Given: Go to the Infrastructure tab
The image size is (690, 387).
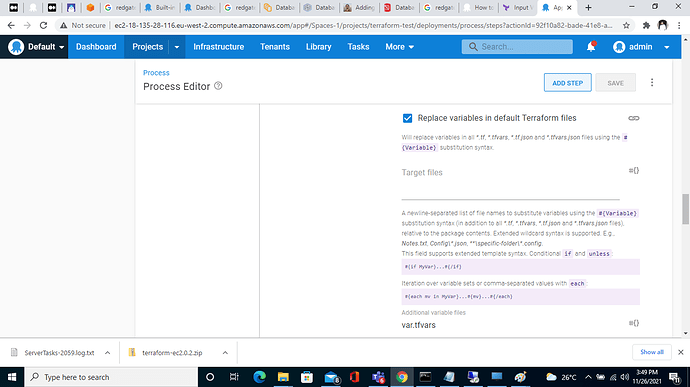Looking at the screenshot, I should coord(218,47).
